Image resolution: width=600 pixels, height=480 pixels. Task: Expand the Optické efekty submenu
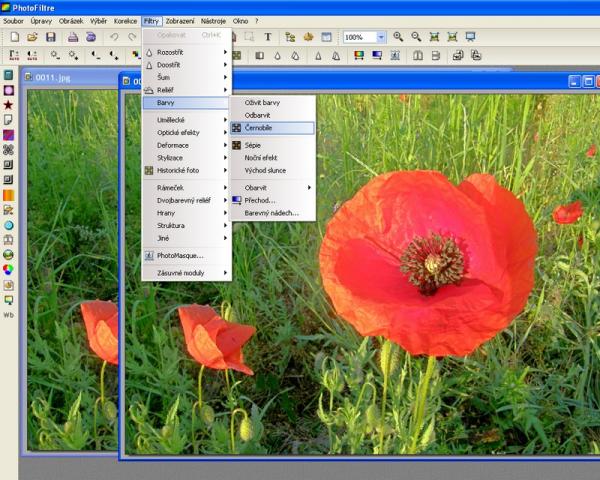186,132
